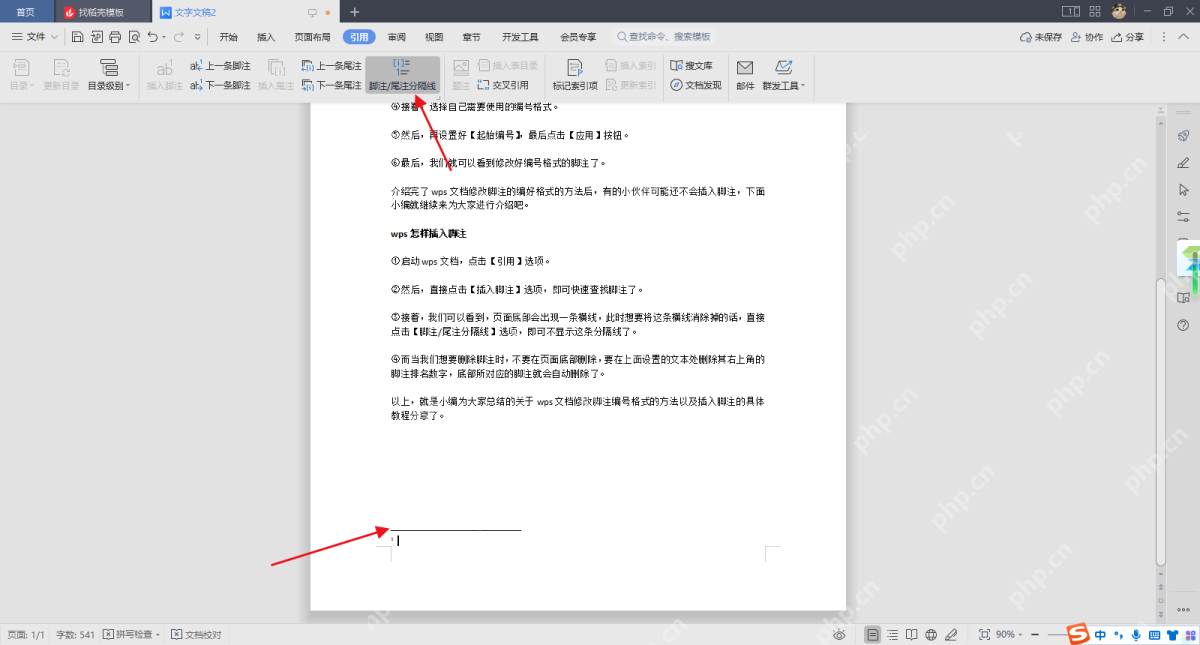Screen dimensions: 1200x645
Task: Open the more options vertical dots menu
Action: (x=1164, y=37)
